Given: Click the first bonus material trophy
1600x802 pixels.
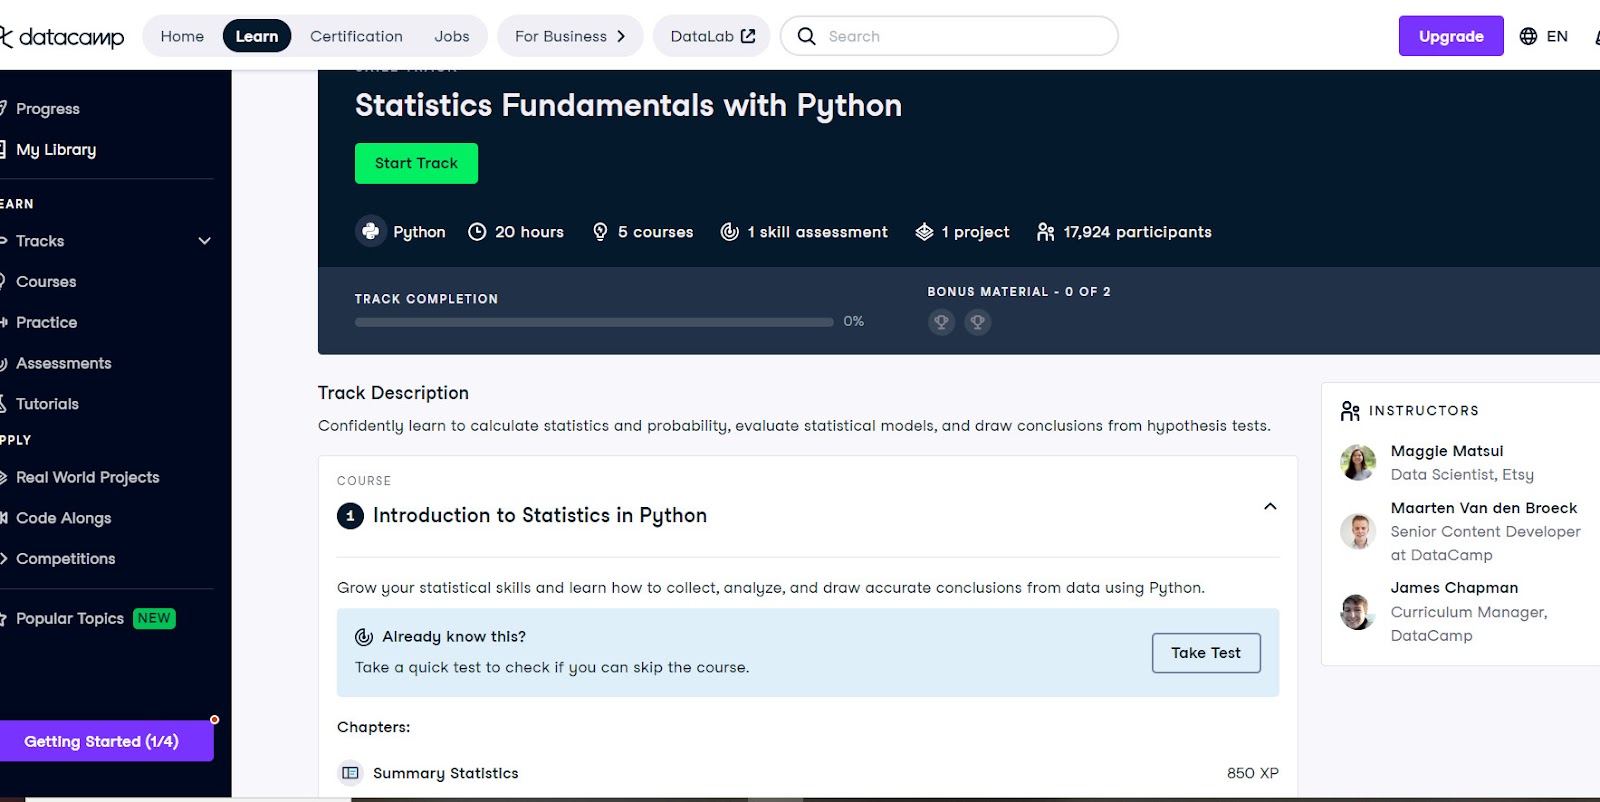Looking at the screenshot, I should pyautogui.click(x=941, y=322).
